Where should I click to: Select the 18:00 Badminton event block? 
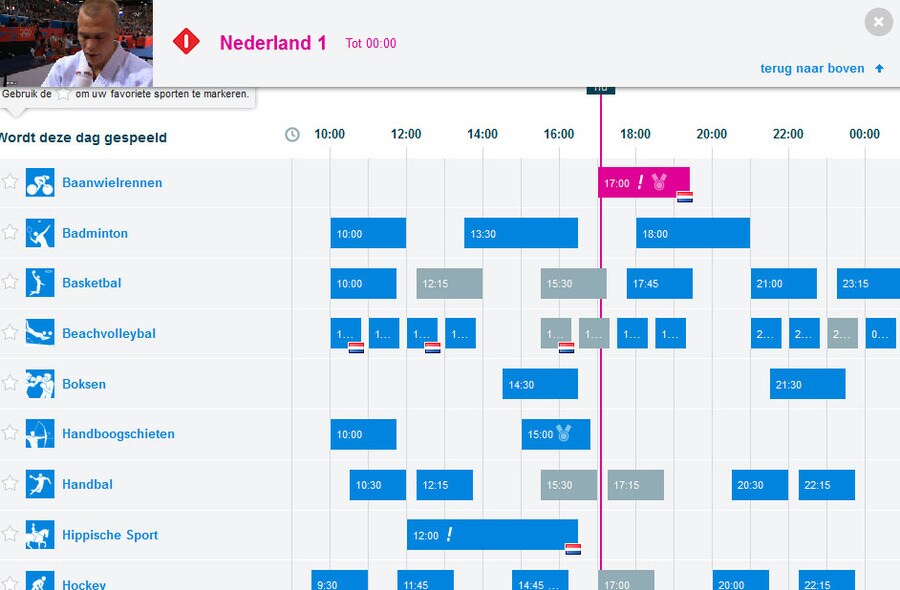click(692, 233)
